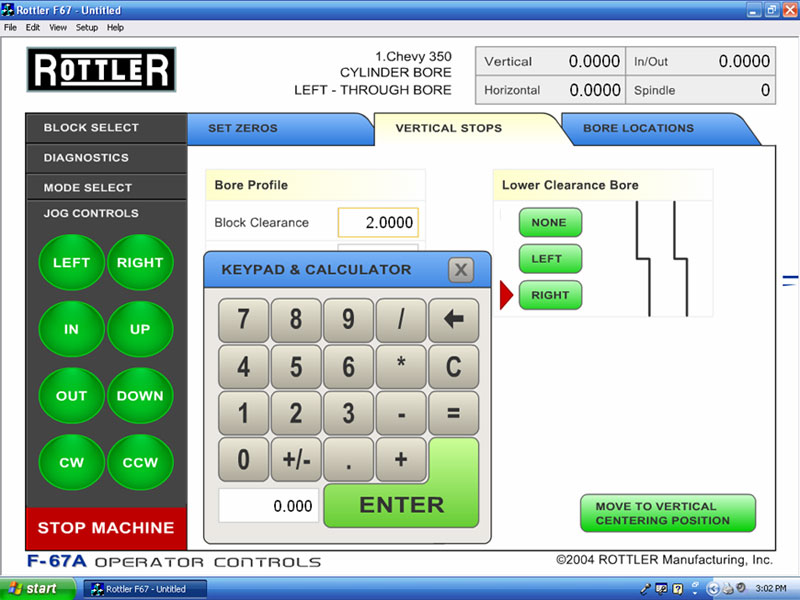This screenshot has height=600, width=800.
Task: Choose LEFT lower clearance bore option
Action: 549,259
